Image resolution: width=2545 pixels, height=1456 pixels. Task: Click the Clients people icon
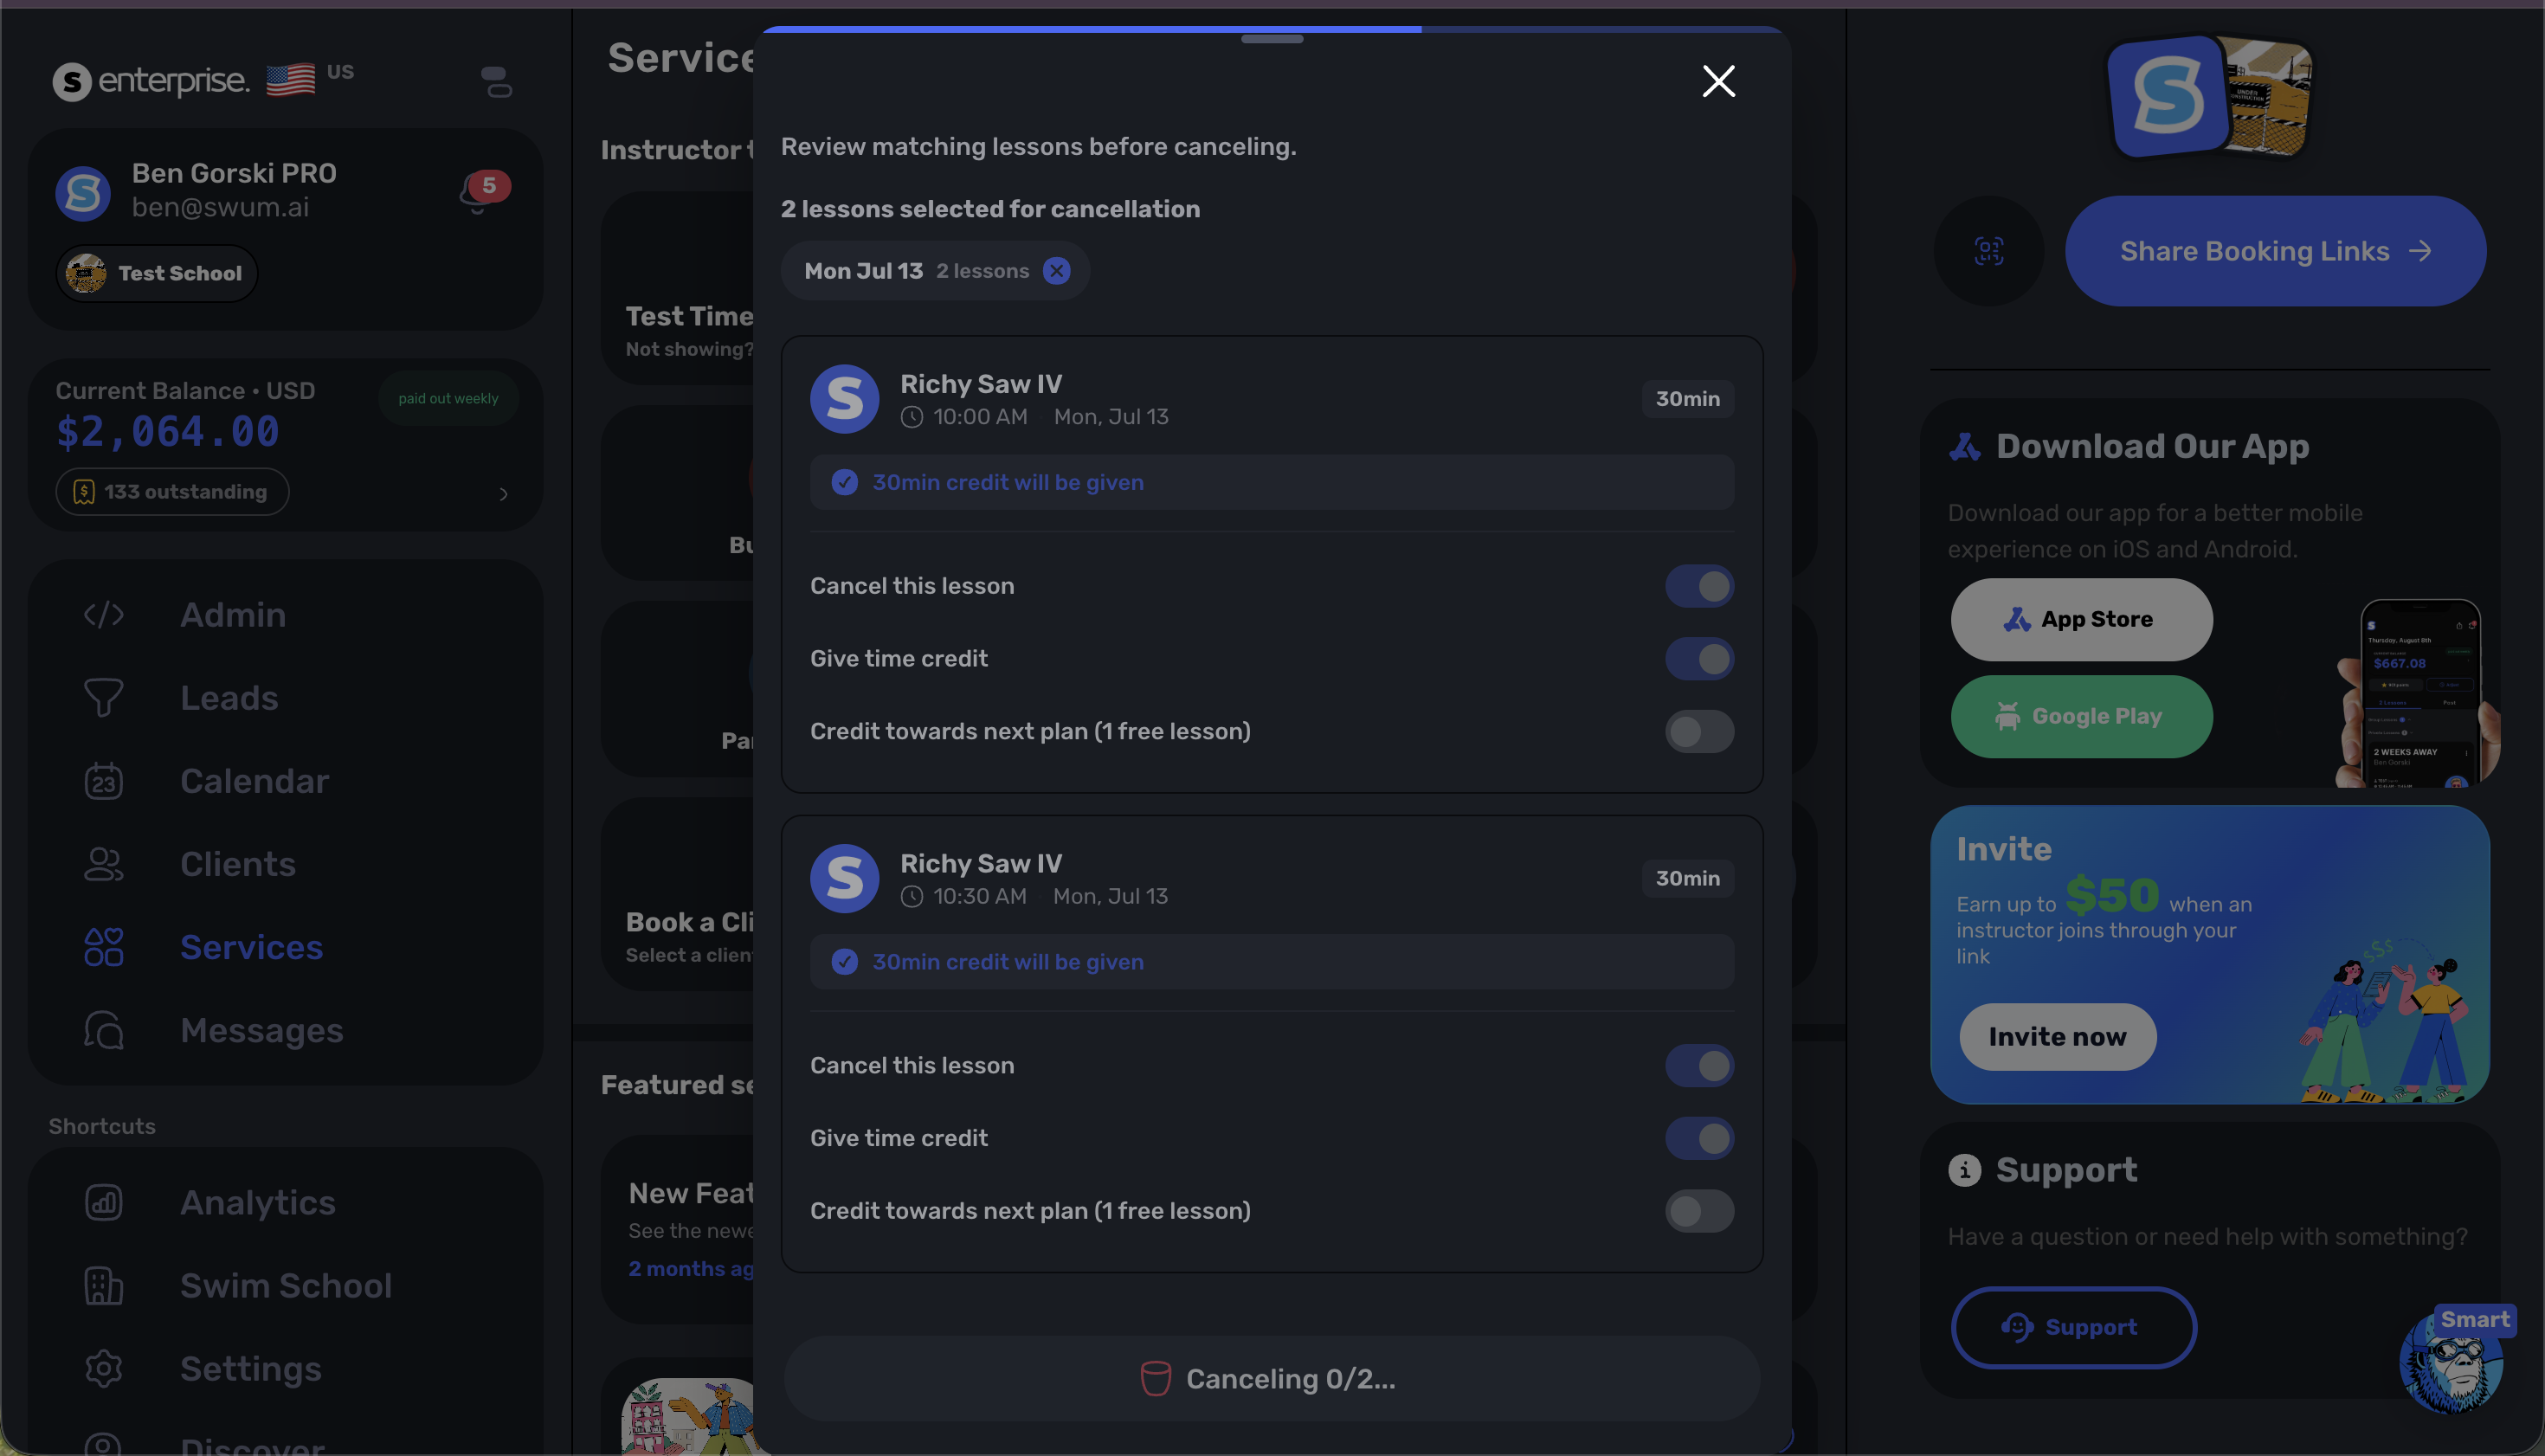point(103,864)
